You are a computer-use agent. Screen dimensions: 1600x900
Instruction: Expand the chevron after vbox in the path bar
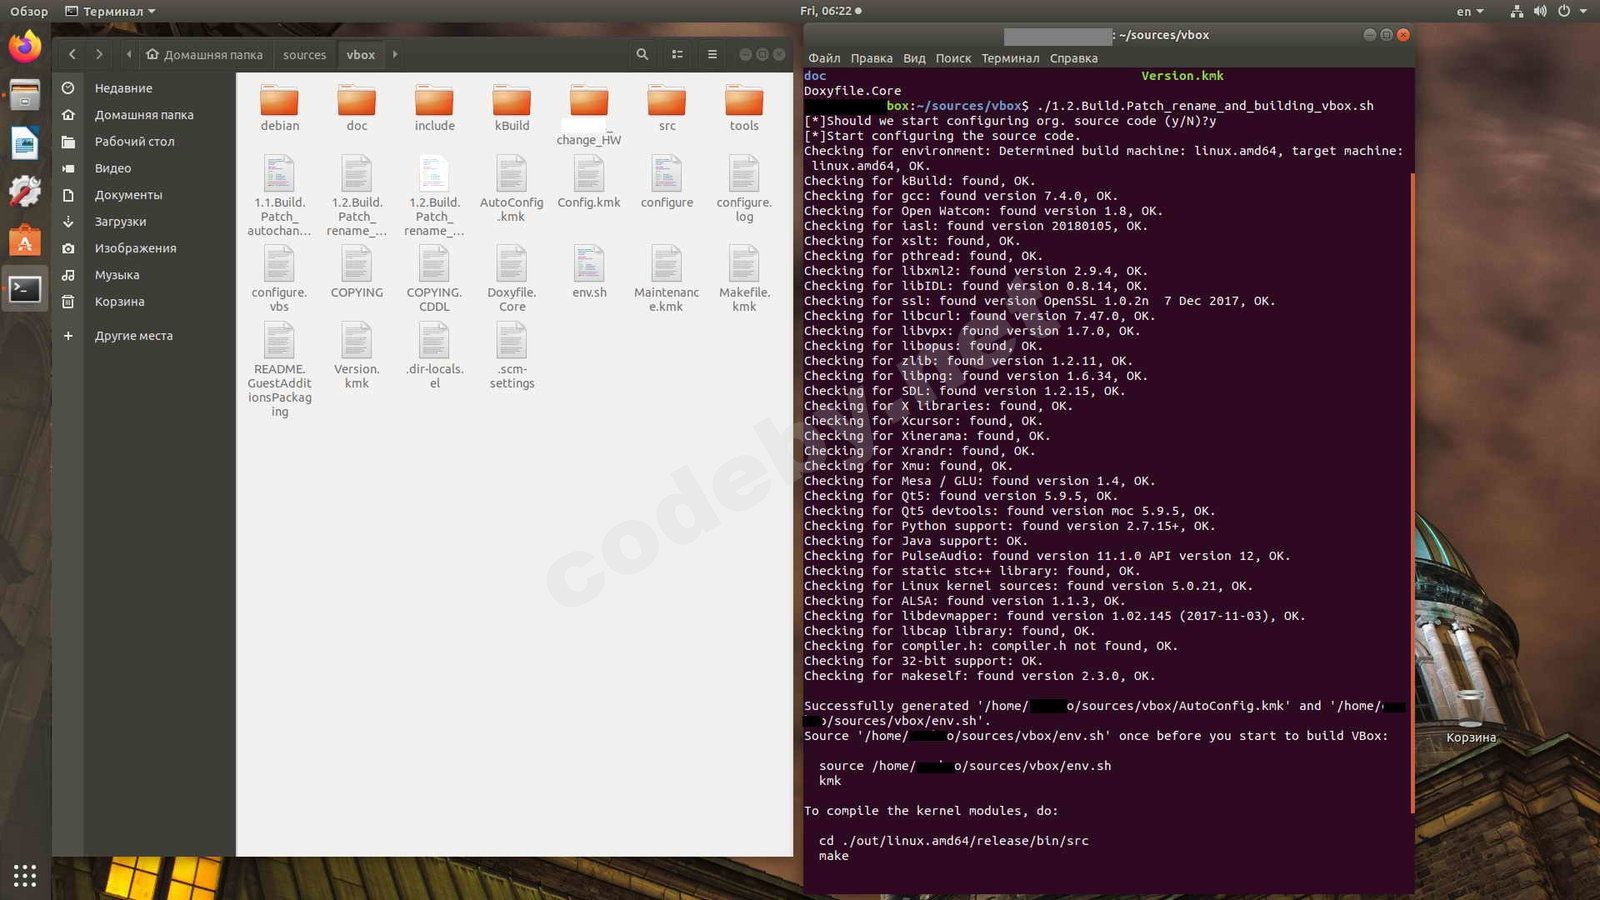coord(395,54)
